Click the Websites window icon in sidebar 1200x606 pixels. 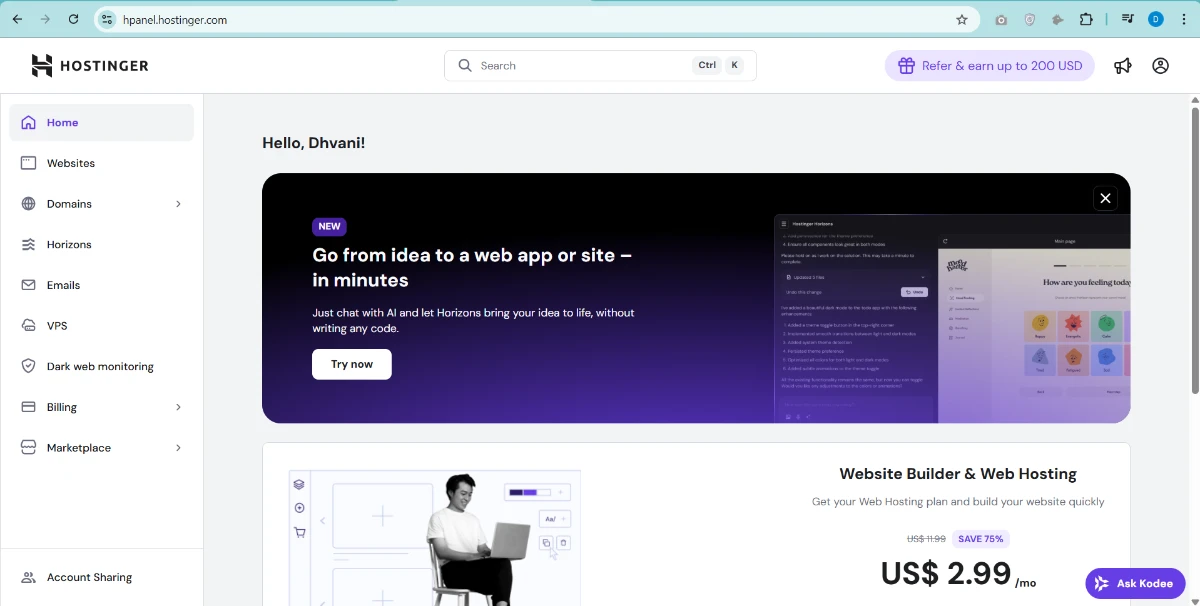click(28, 163)
